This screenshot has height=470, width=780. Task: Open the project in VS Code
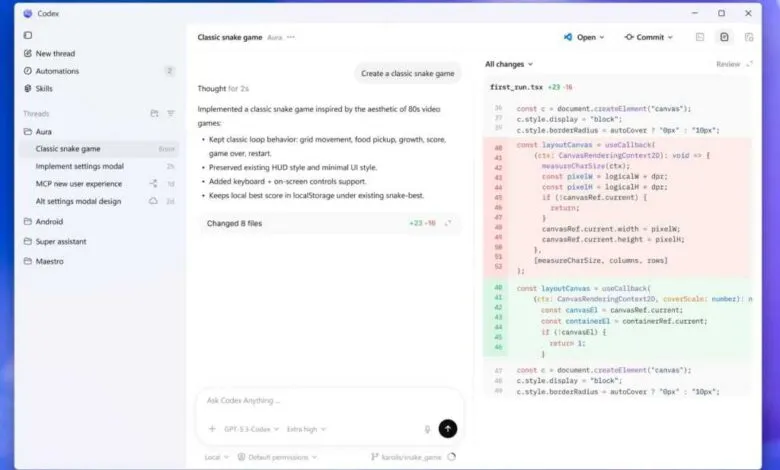[x=580, y=37]
